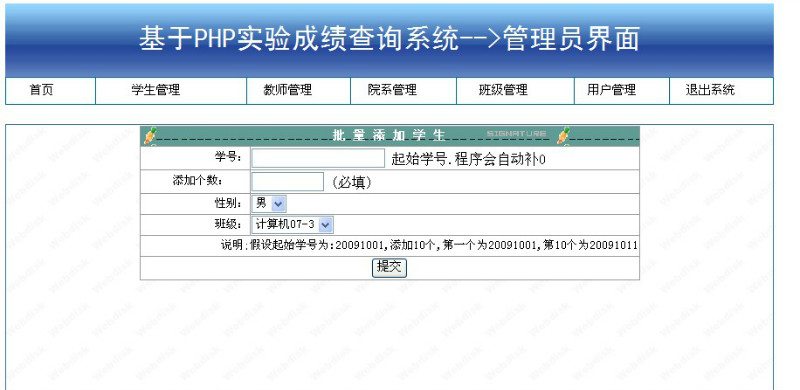Open 用户管理 in navigation bar
800x390 pixels.
(x=611, y=90)
